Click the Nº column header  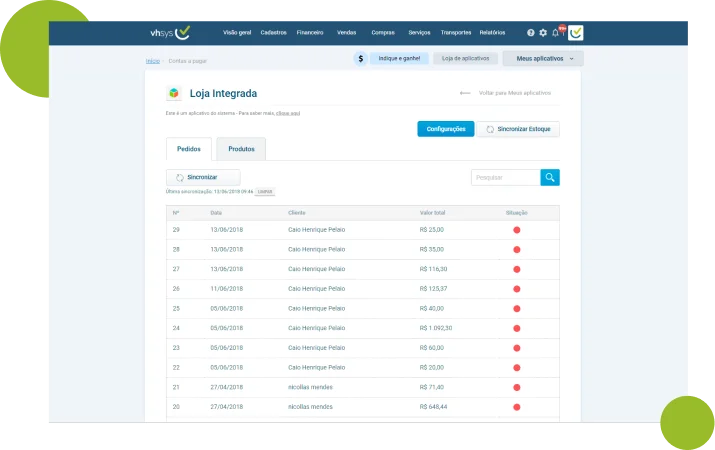pyautogui.click(x=176, y=213)
